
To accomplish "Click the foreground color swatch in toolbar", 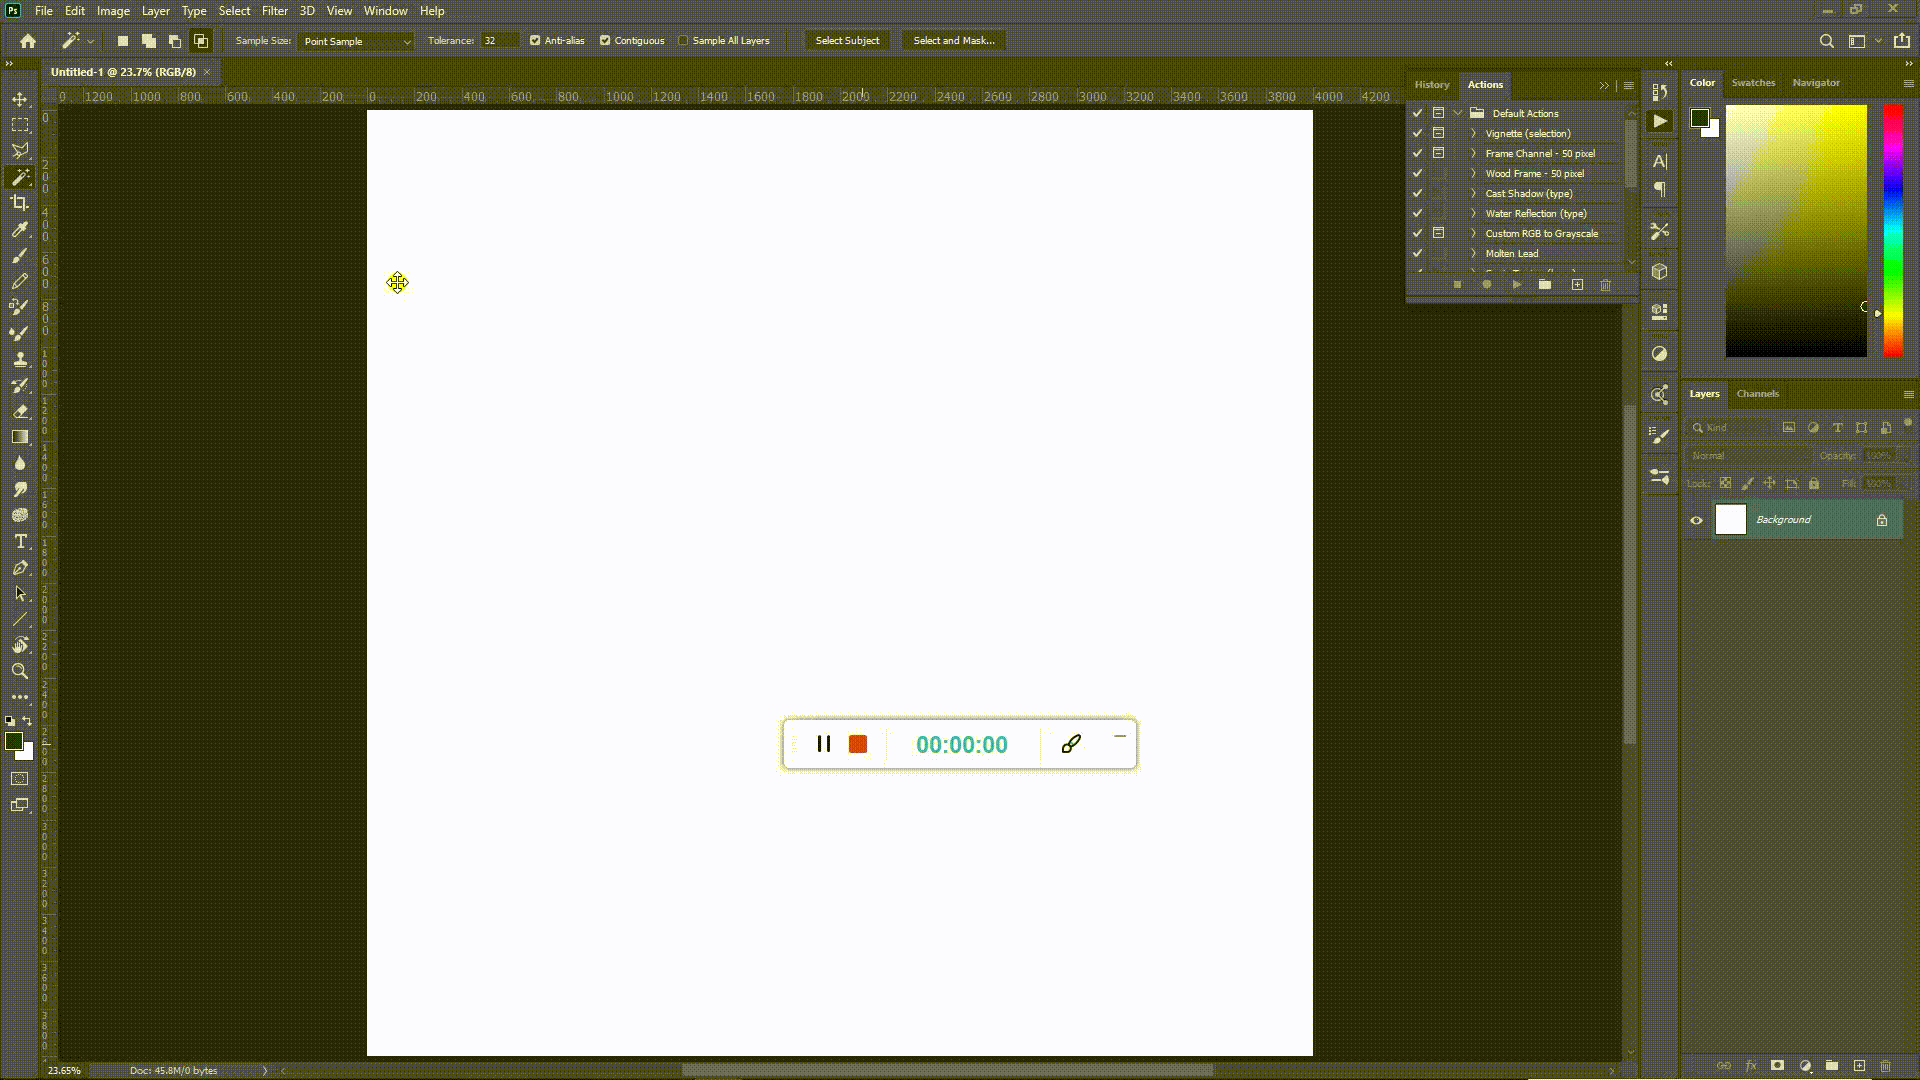I will [x=13, y=741].
